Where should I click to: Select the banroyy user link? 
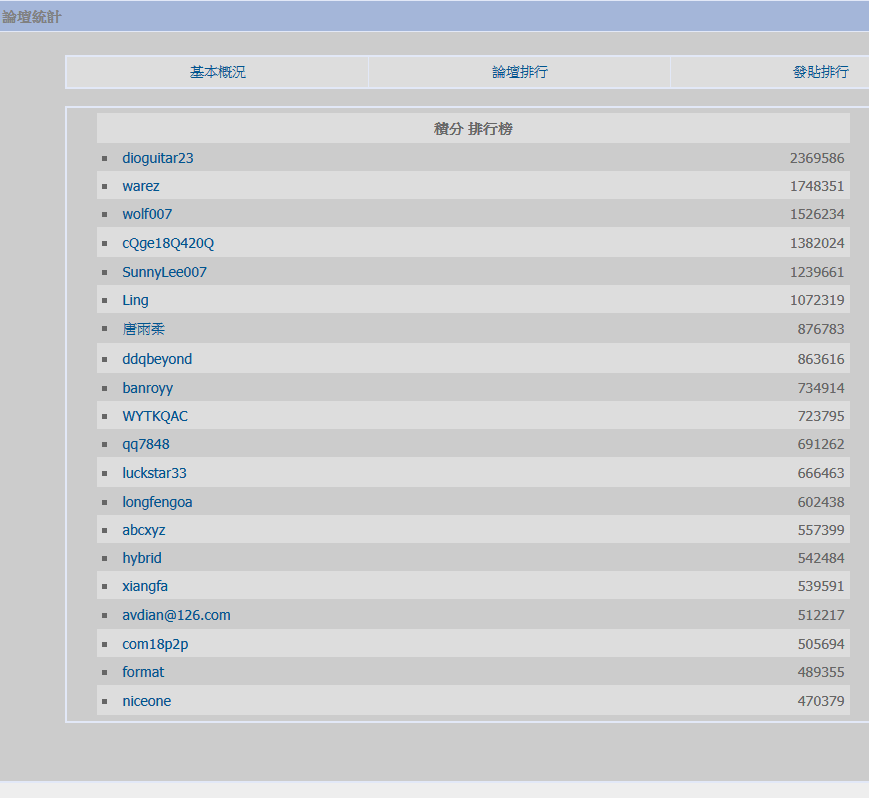[147, 388]
